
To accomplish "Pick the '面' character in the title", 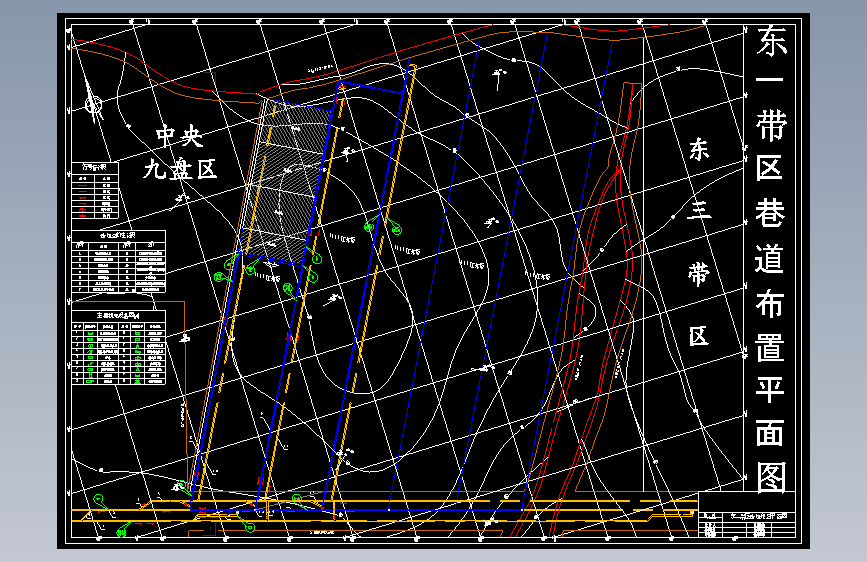I will (770, 433).
